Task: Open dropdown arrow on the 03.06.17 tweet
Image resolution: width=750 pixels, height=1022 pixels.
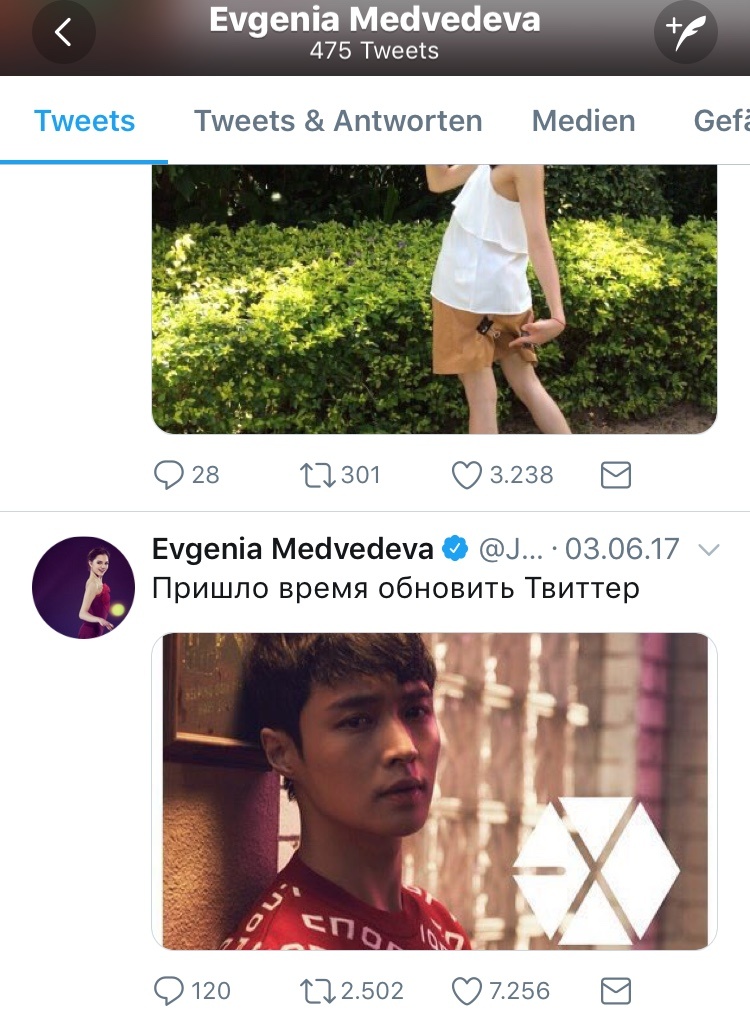Action: pyautogui.click(x=708, y=549)
